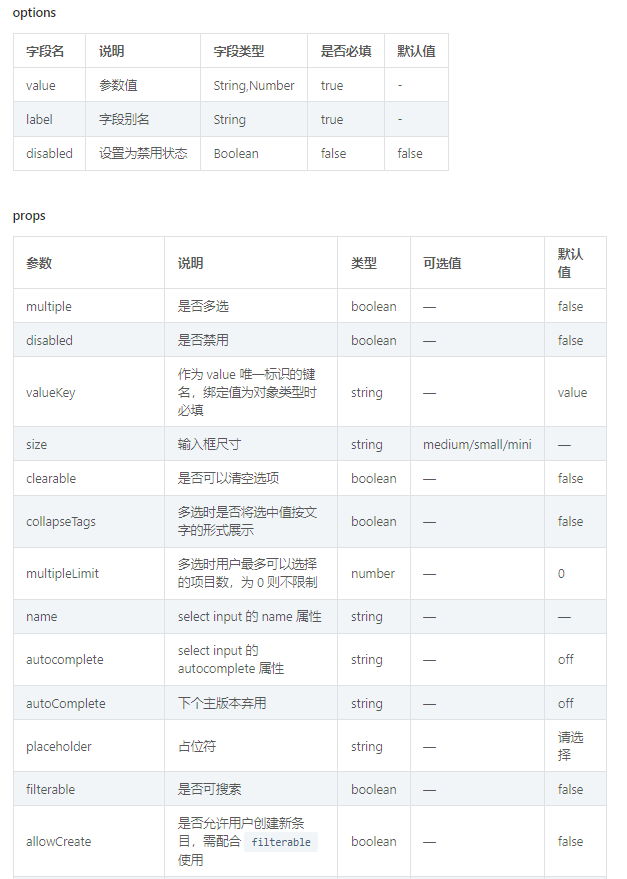627x879 pixels.
Task: Select the '是否可搜索' description cell
Action: [x=251, y=789]
